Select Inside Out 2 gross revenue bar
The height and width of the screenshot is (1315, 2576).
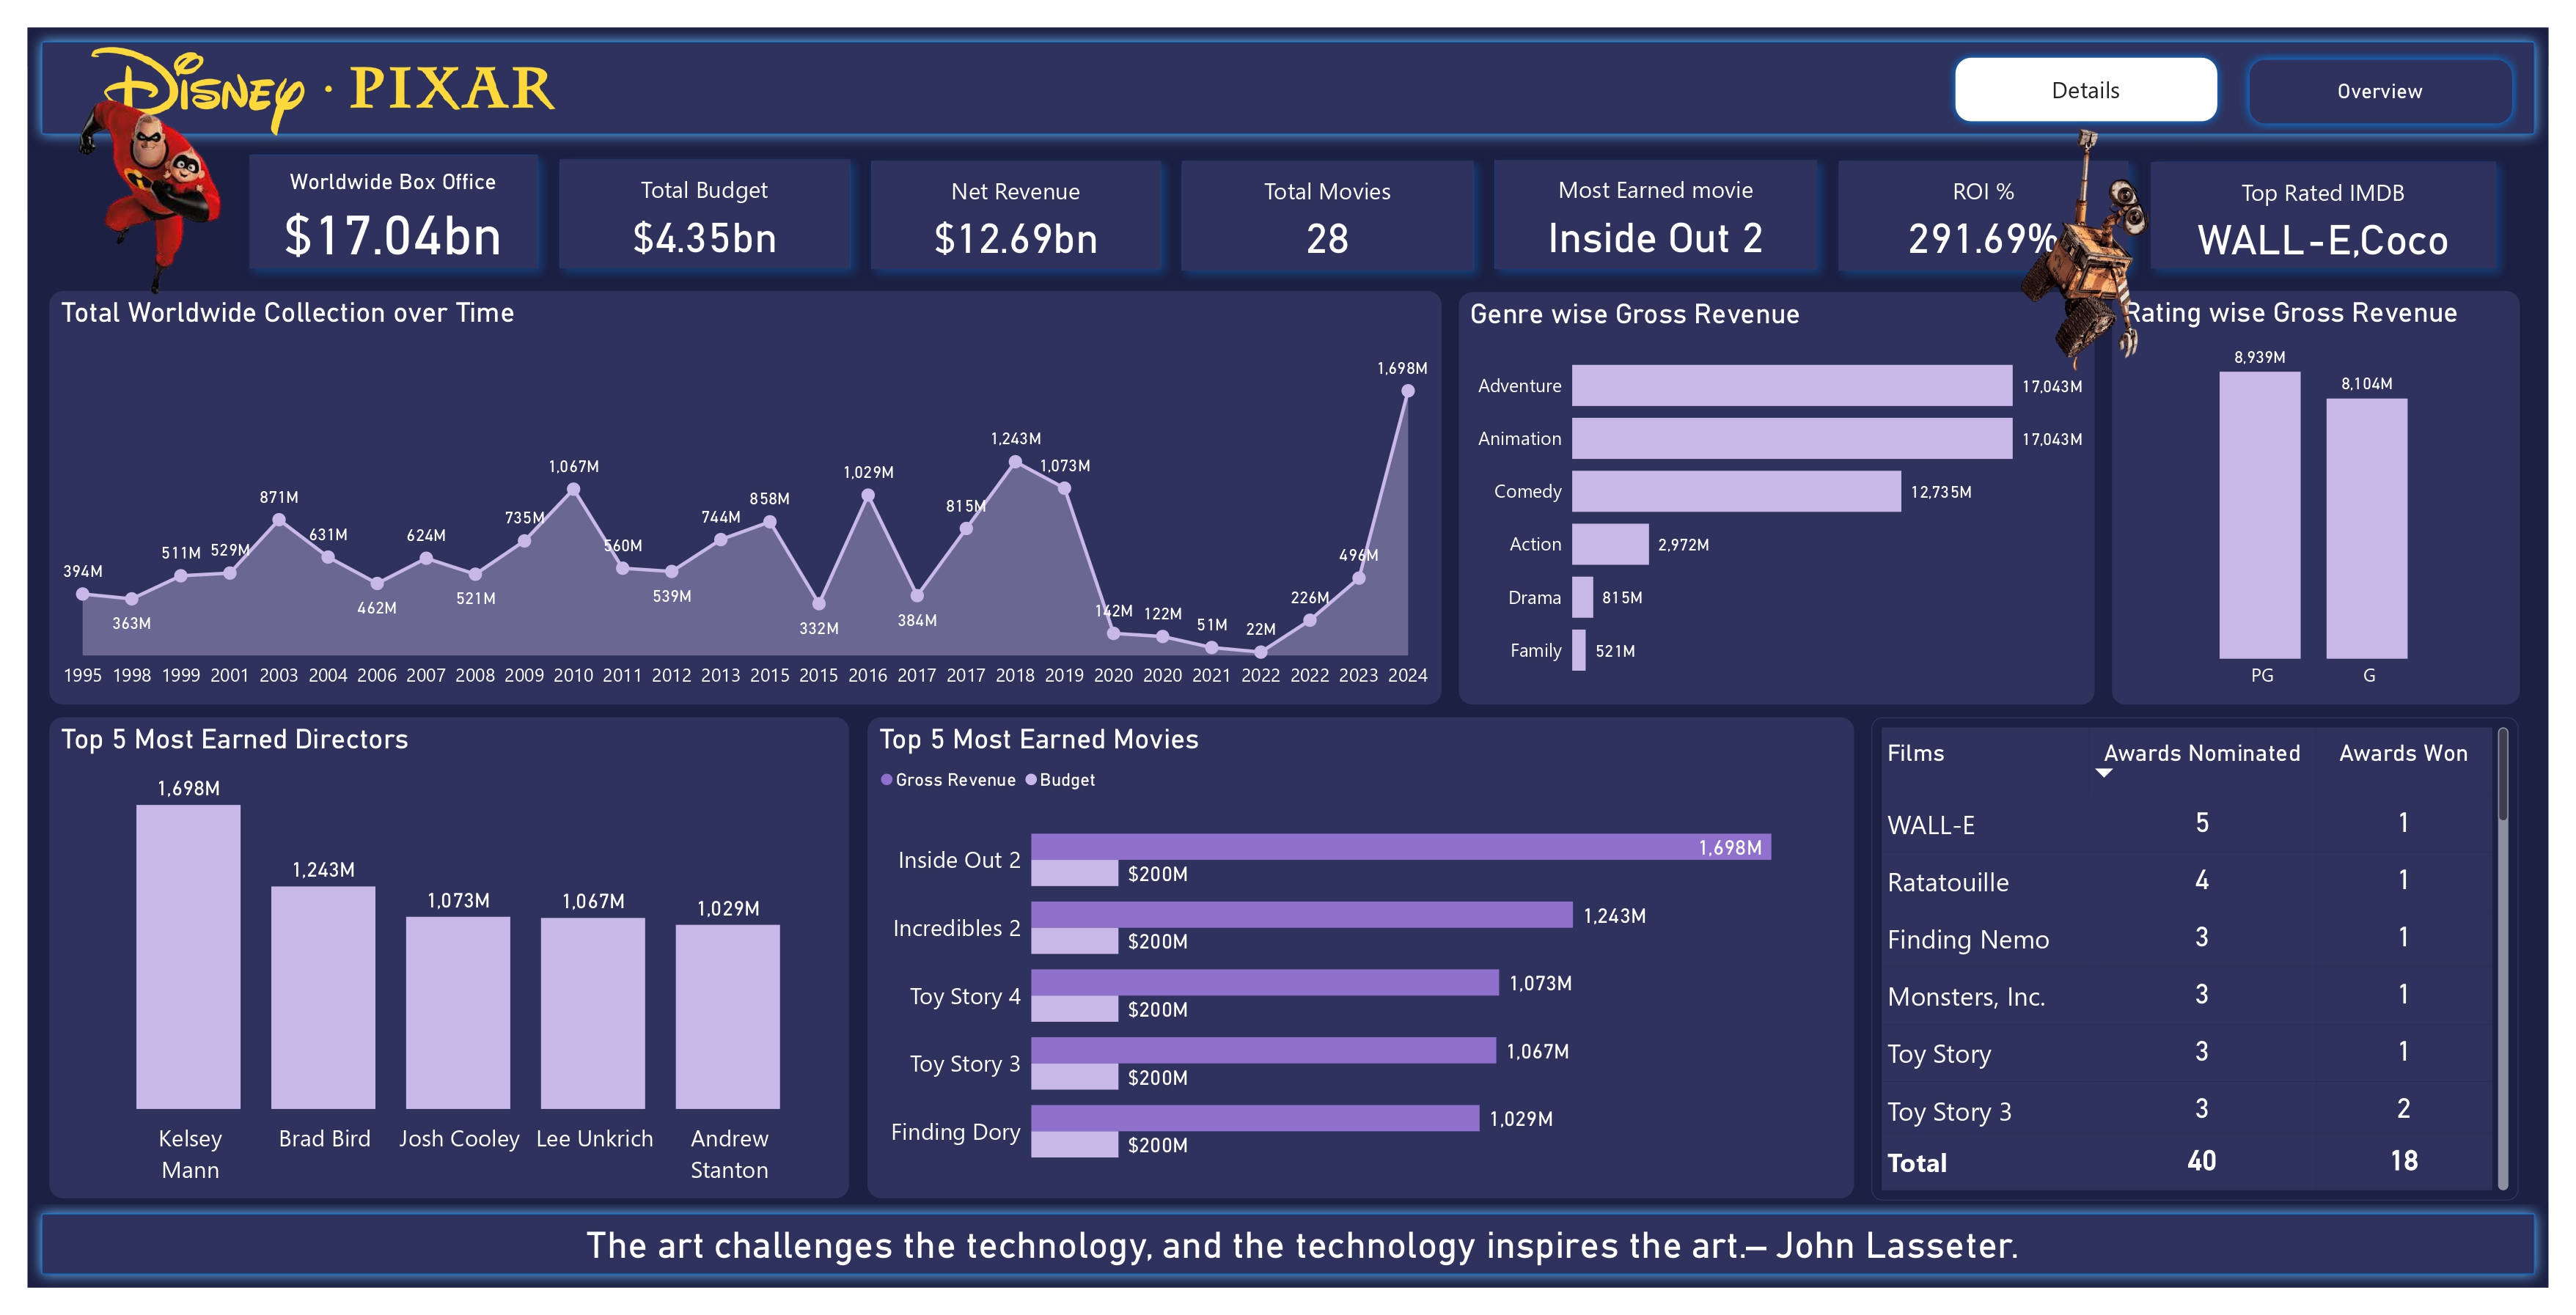(x=1401, y=847)
